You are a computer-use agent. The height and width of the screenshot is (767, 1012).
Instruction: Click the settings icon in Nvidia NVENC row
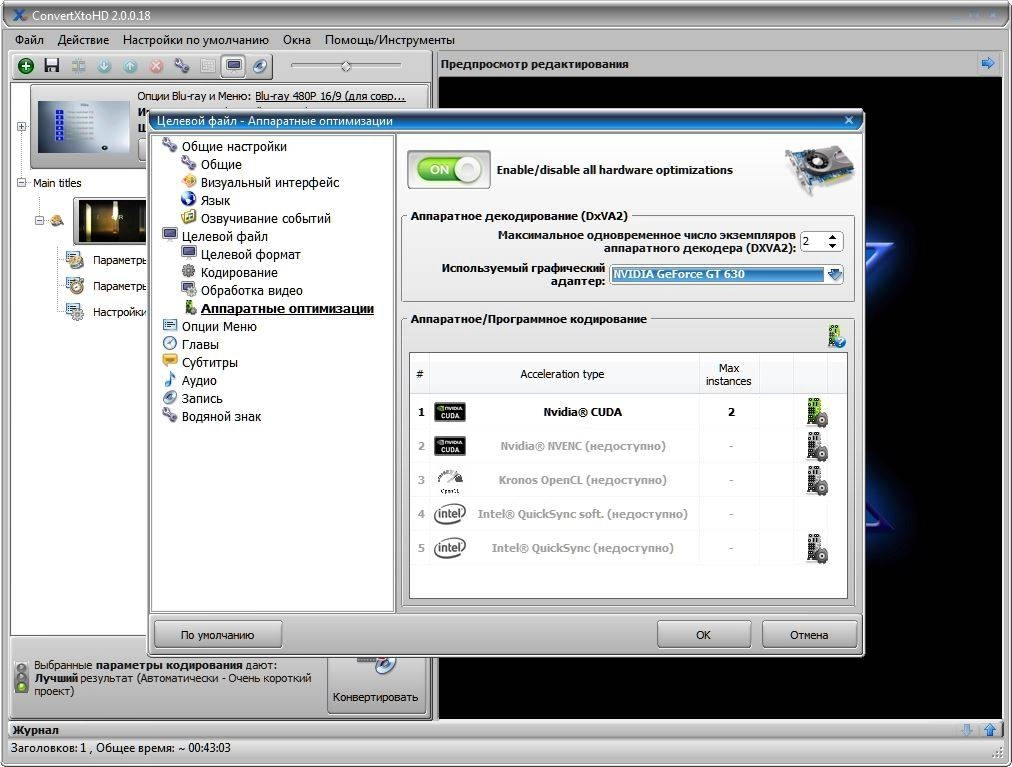(x=817, y=446)
